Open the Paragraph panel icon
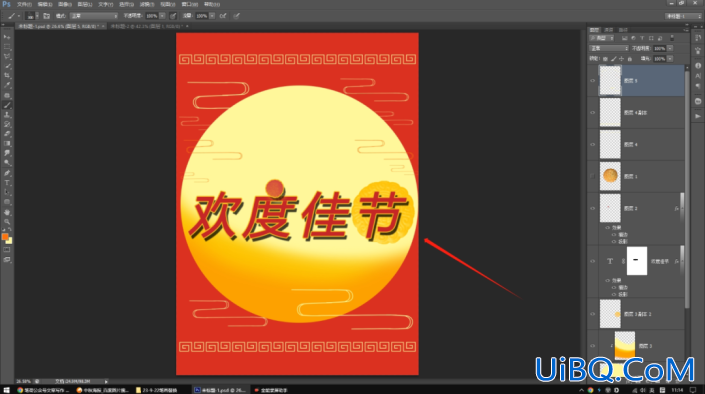Viewport: 705px width, 394px height. (x=698, y=86)
